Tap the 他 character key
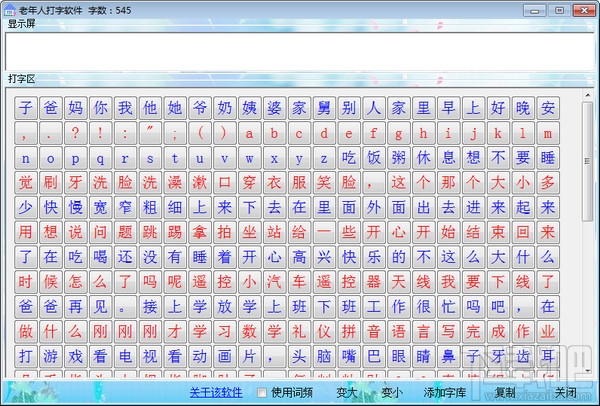 [150, 108]
